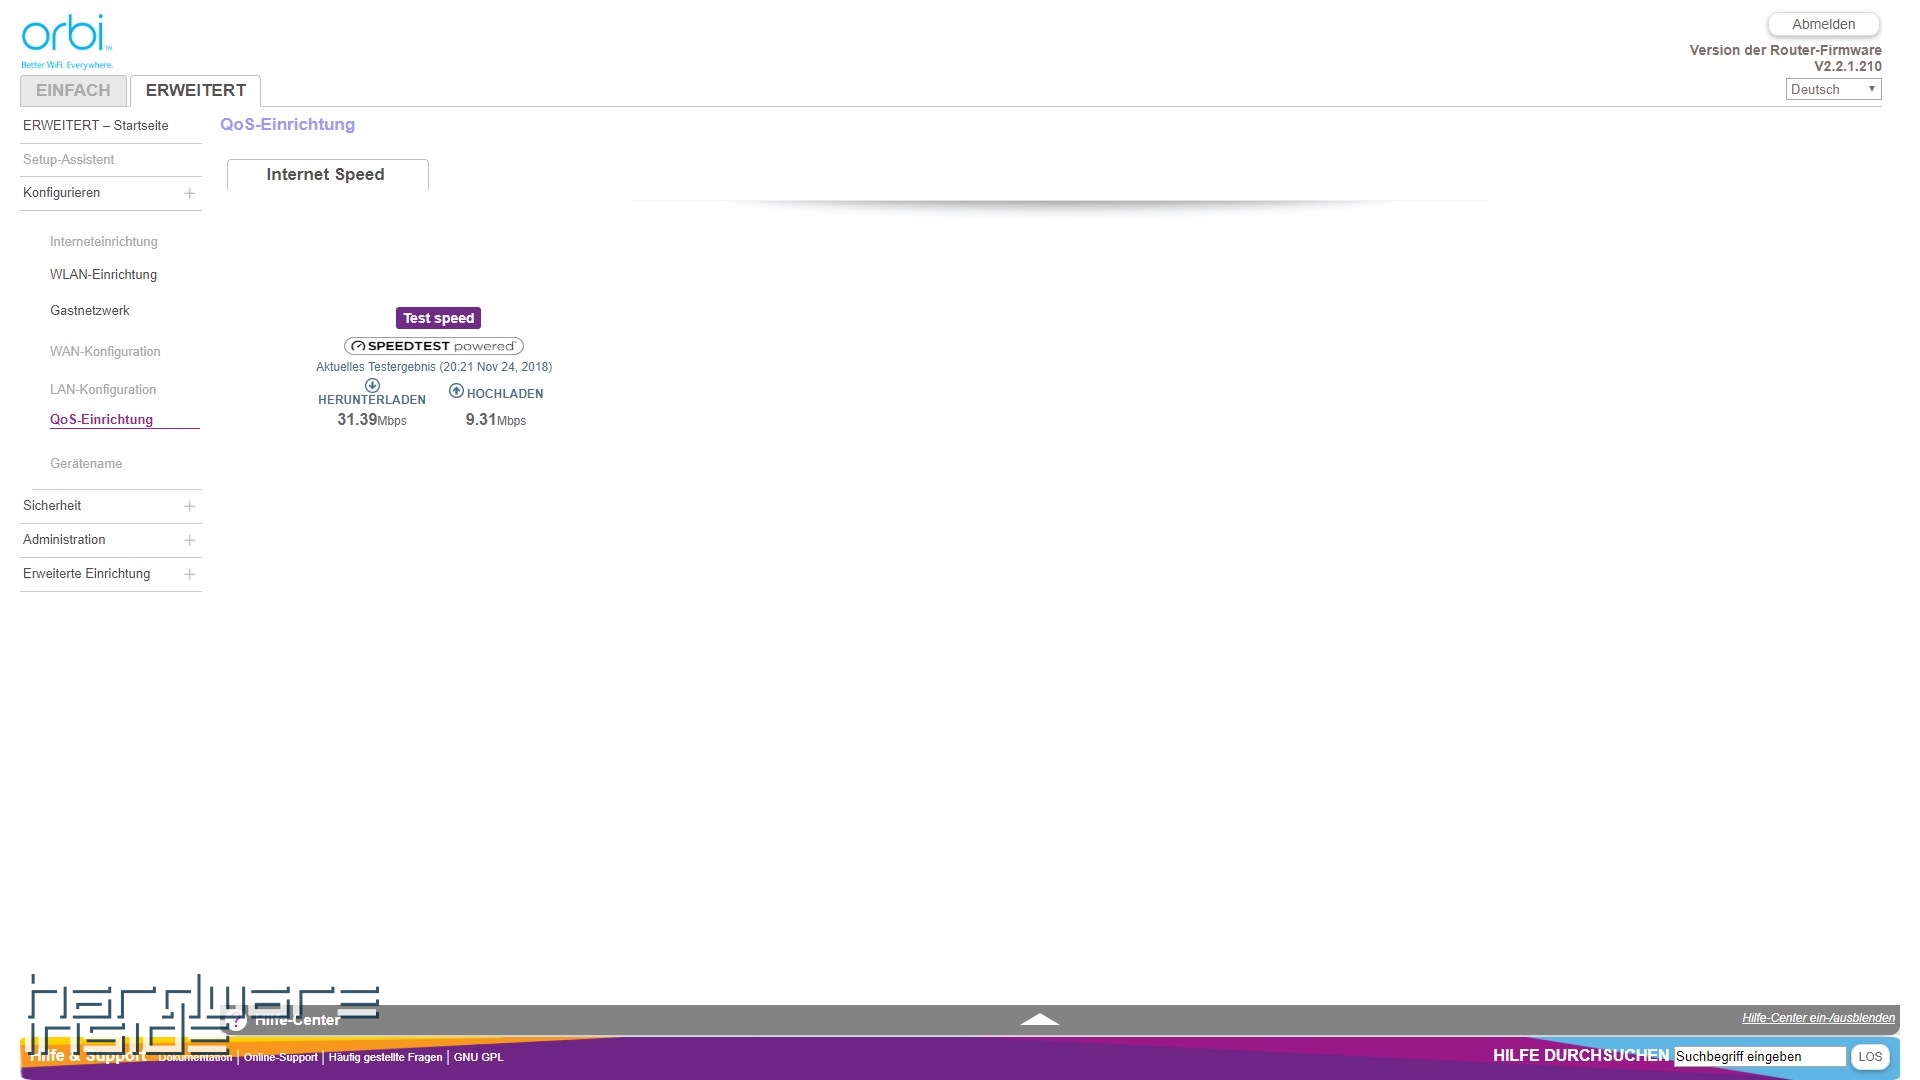Open WLAN-Einrichtung submenu item
The height and width of the screenshot is (1080, 1920).
tap(103, 274)
